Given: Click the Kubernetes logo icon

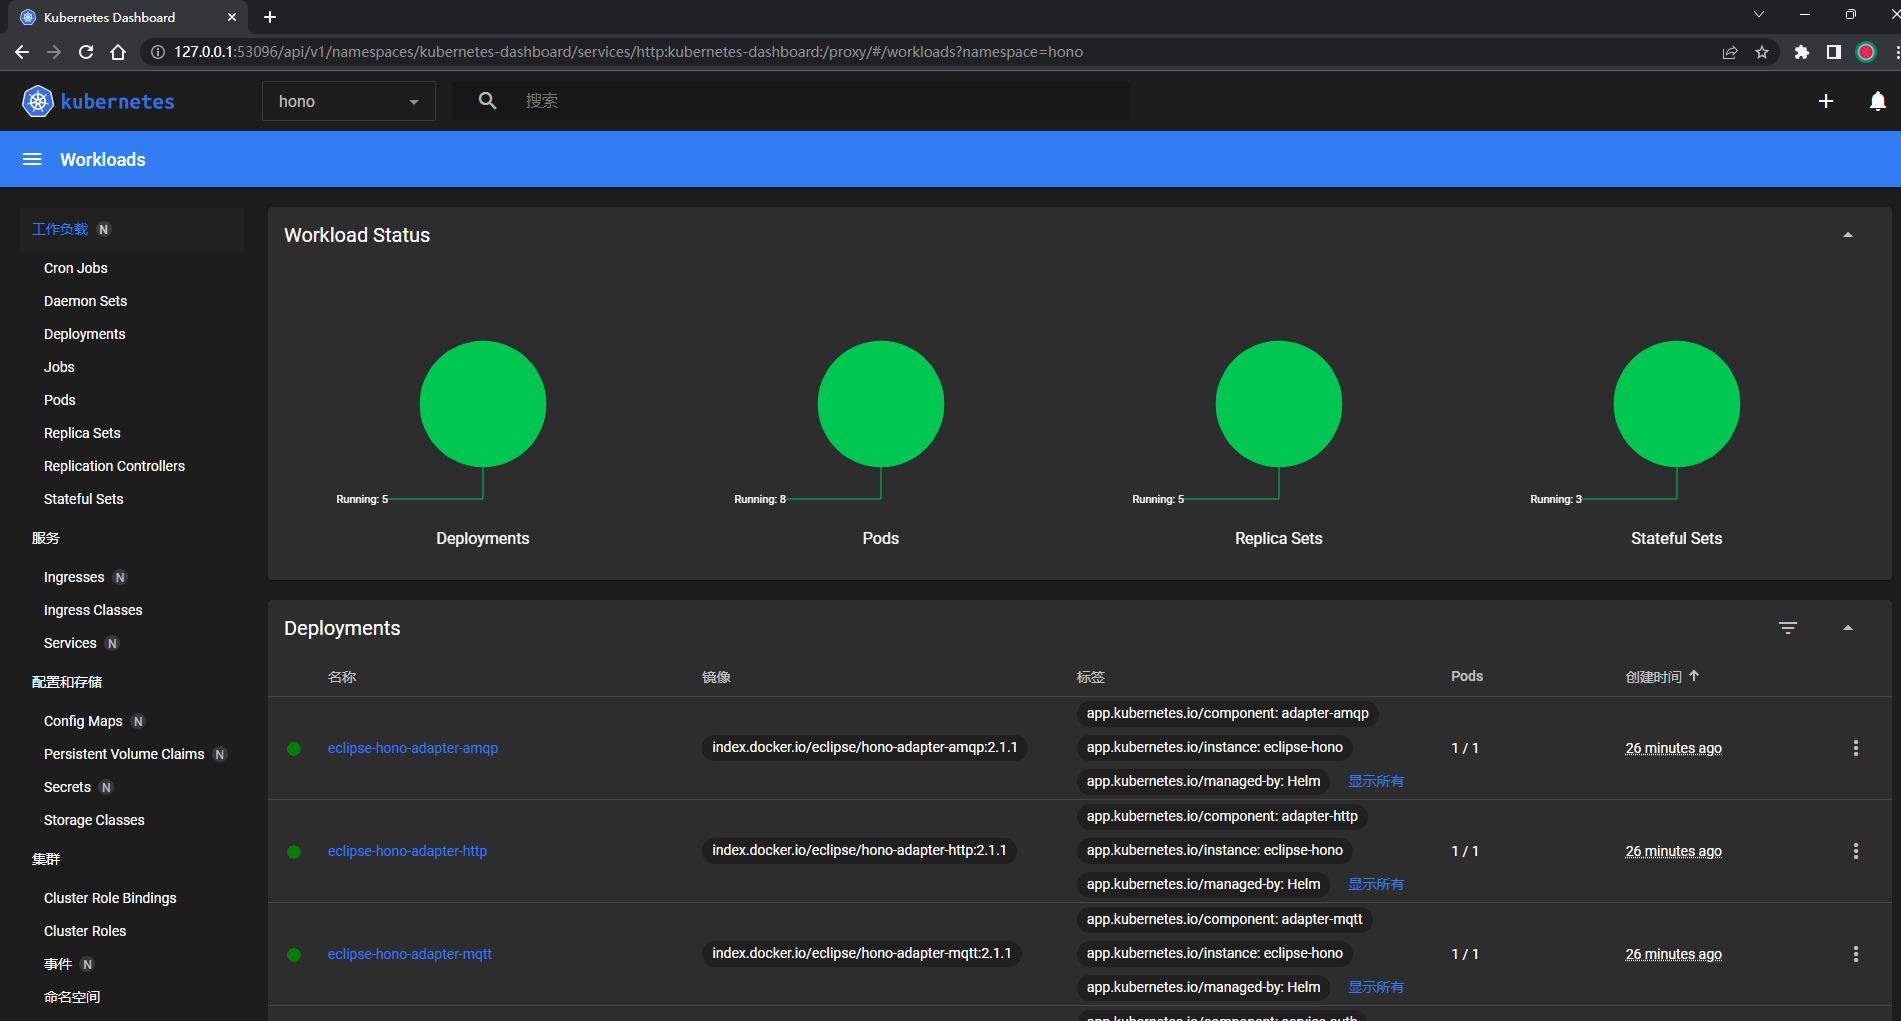Looking at the screenshot, I should 37,101.
